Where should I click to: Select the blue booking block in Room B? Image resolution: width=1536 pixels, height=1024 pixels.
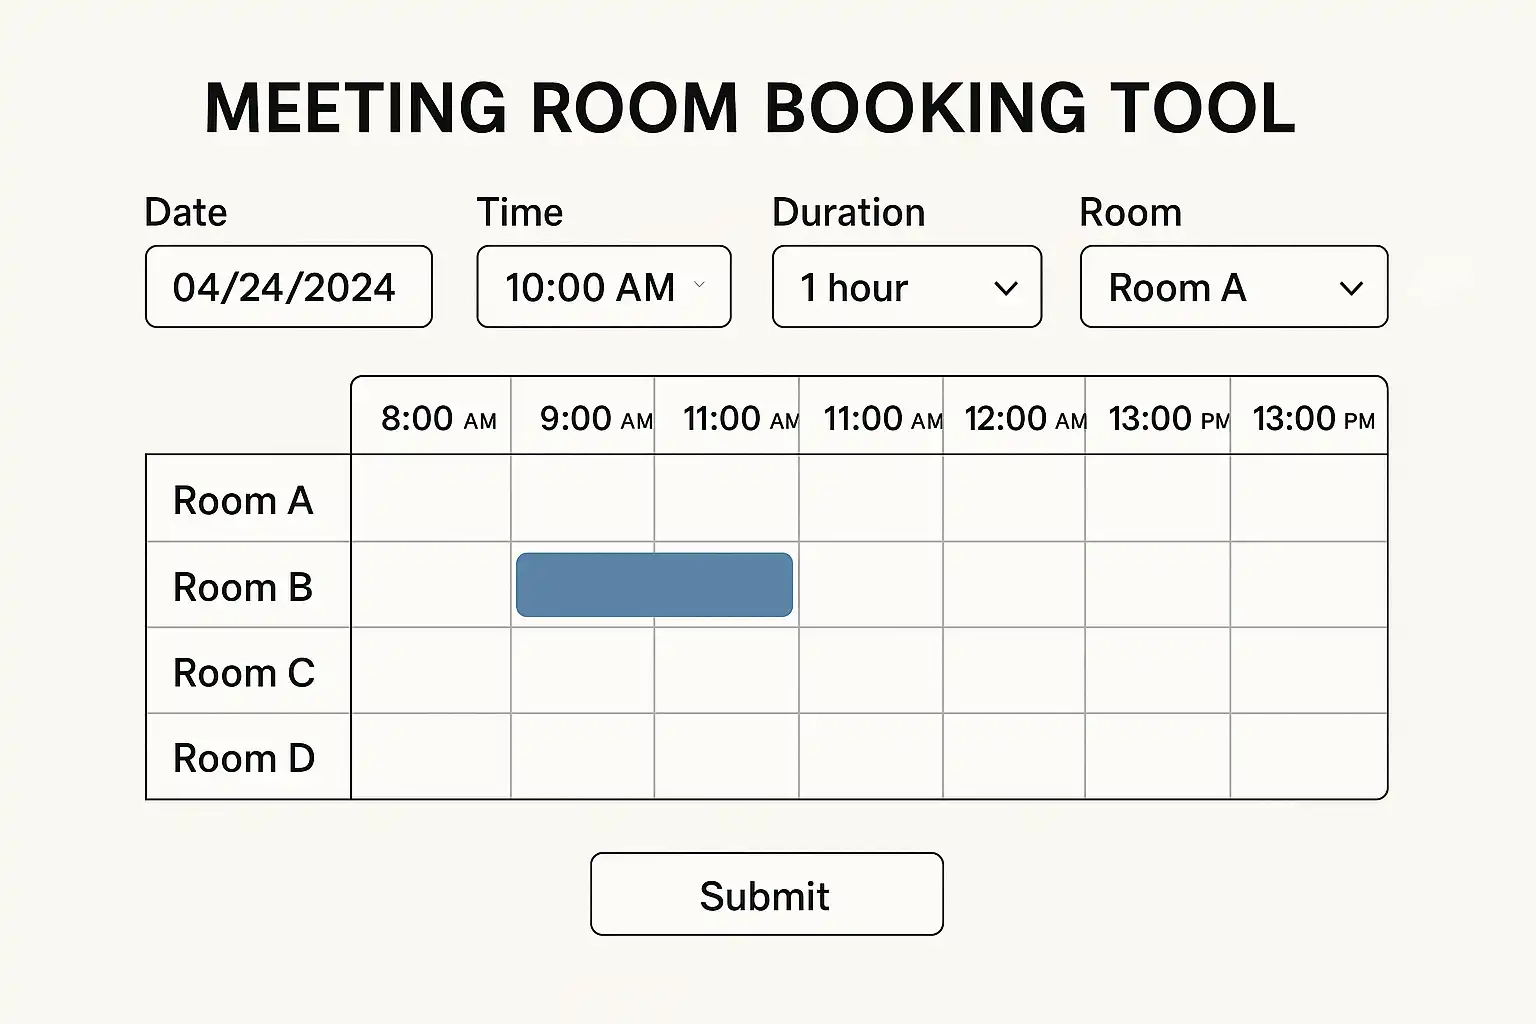click(654, 585)
